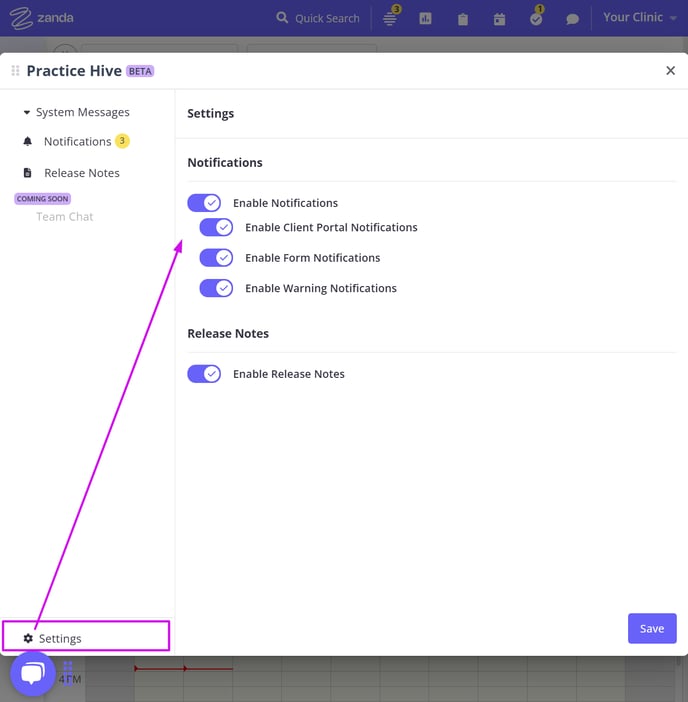This screenshot has height=702, width=688.
Task: Open the chat bubble icon in top bar
Action: point(572,19)
